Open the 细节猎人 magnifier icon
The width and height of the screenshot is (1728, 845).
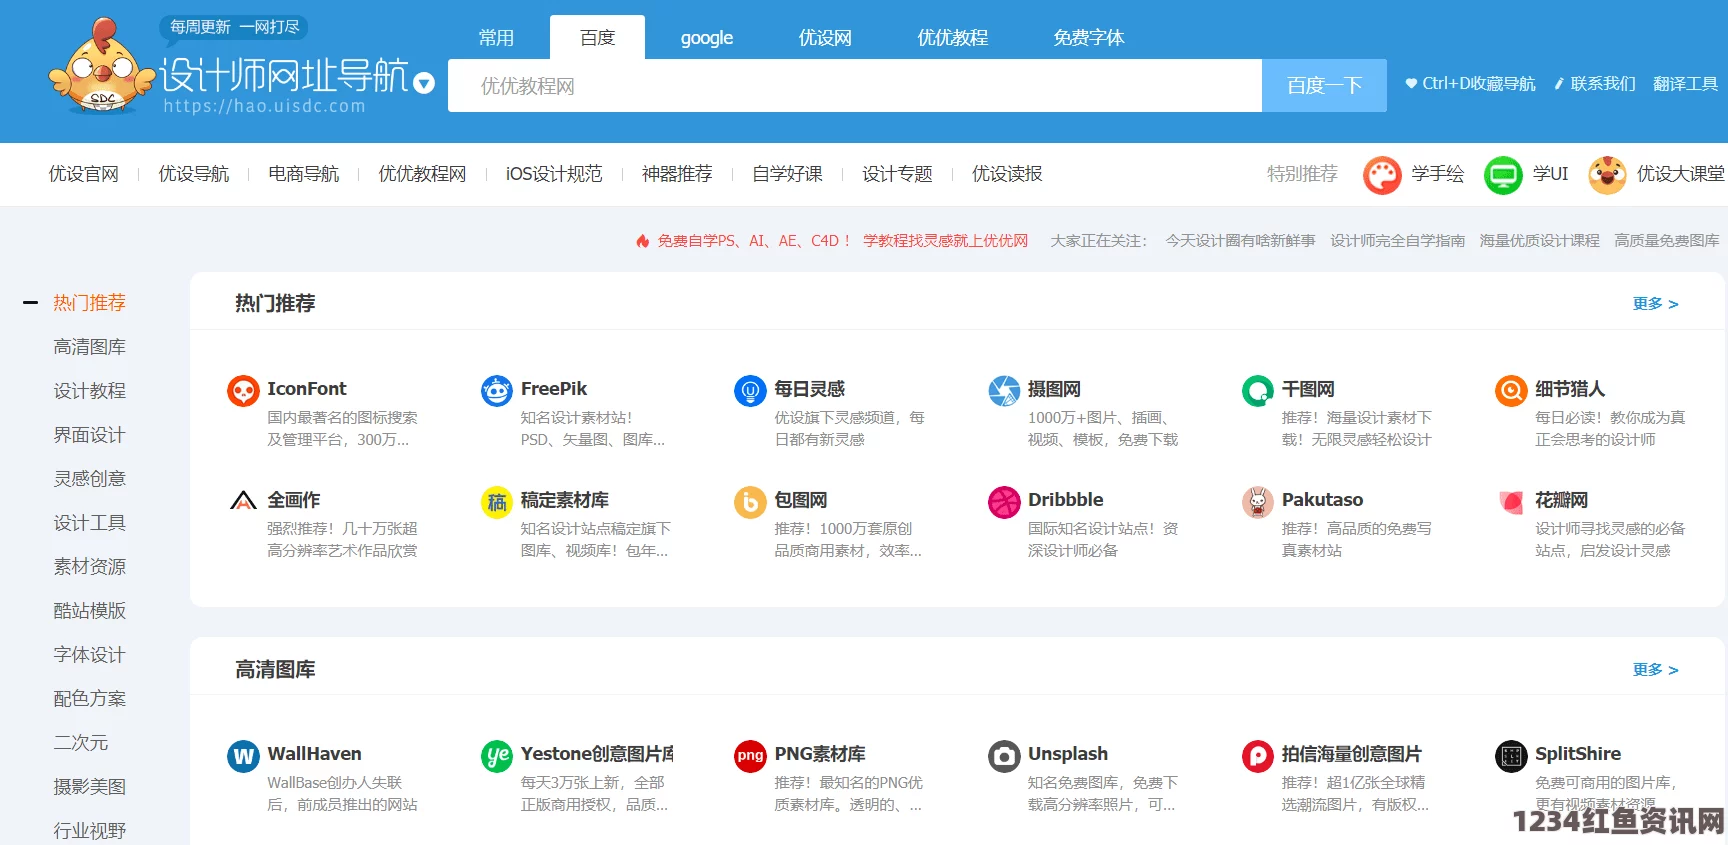1511,391
